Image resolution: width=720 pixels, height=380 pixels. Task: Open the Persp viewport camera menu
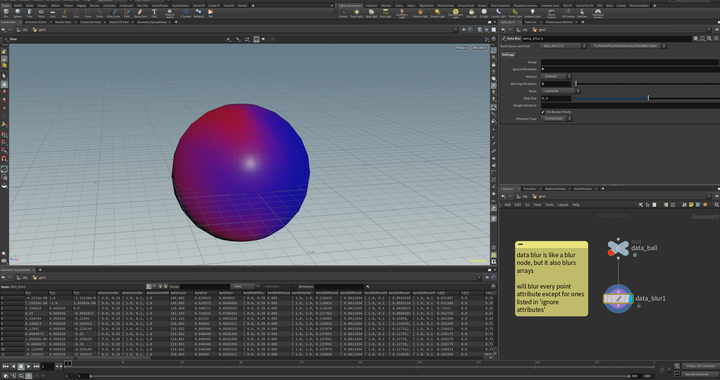(x=461, y=48)
